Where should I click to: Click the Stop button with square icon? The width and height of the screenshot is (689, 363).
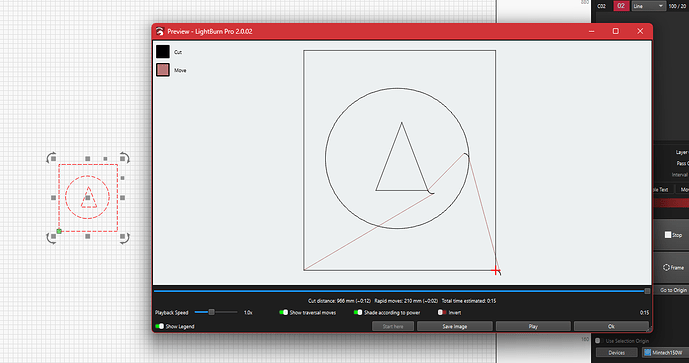tap(672, 235)
